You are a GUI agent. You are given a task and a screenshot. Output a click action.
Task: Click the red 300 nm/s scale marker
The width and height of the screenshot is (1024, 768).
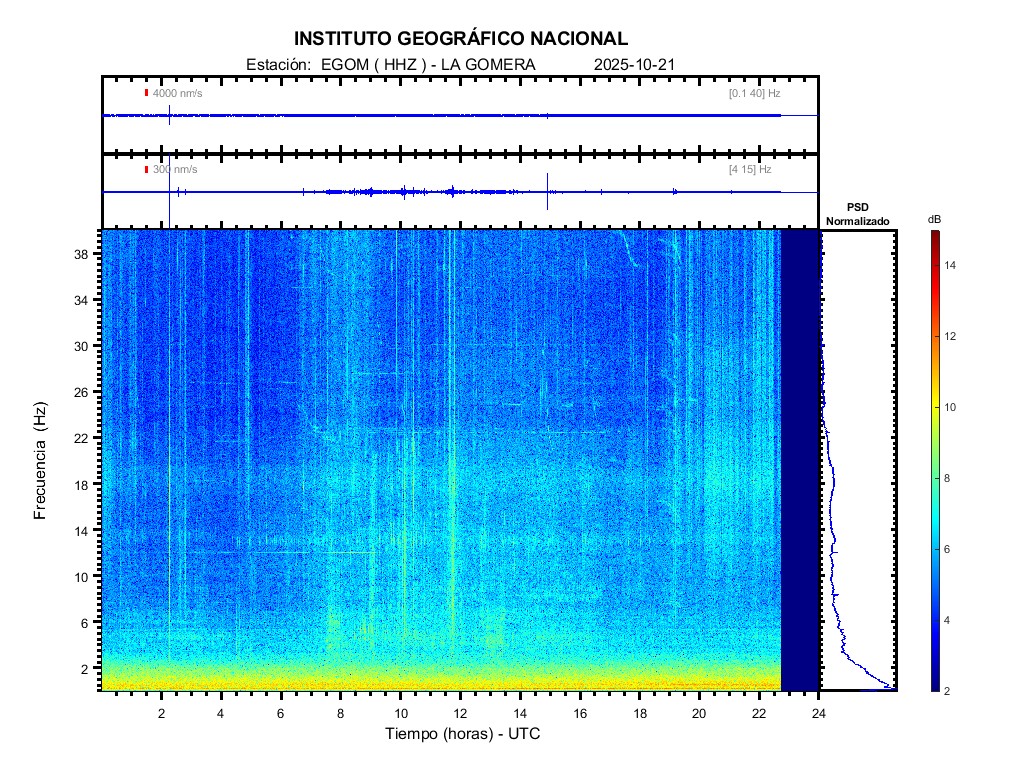pos(147,170)
